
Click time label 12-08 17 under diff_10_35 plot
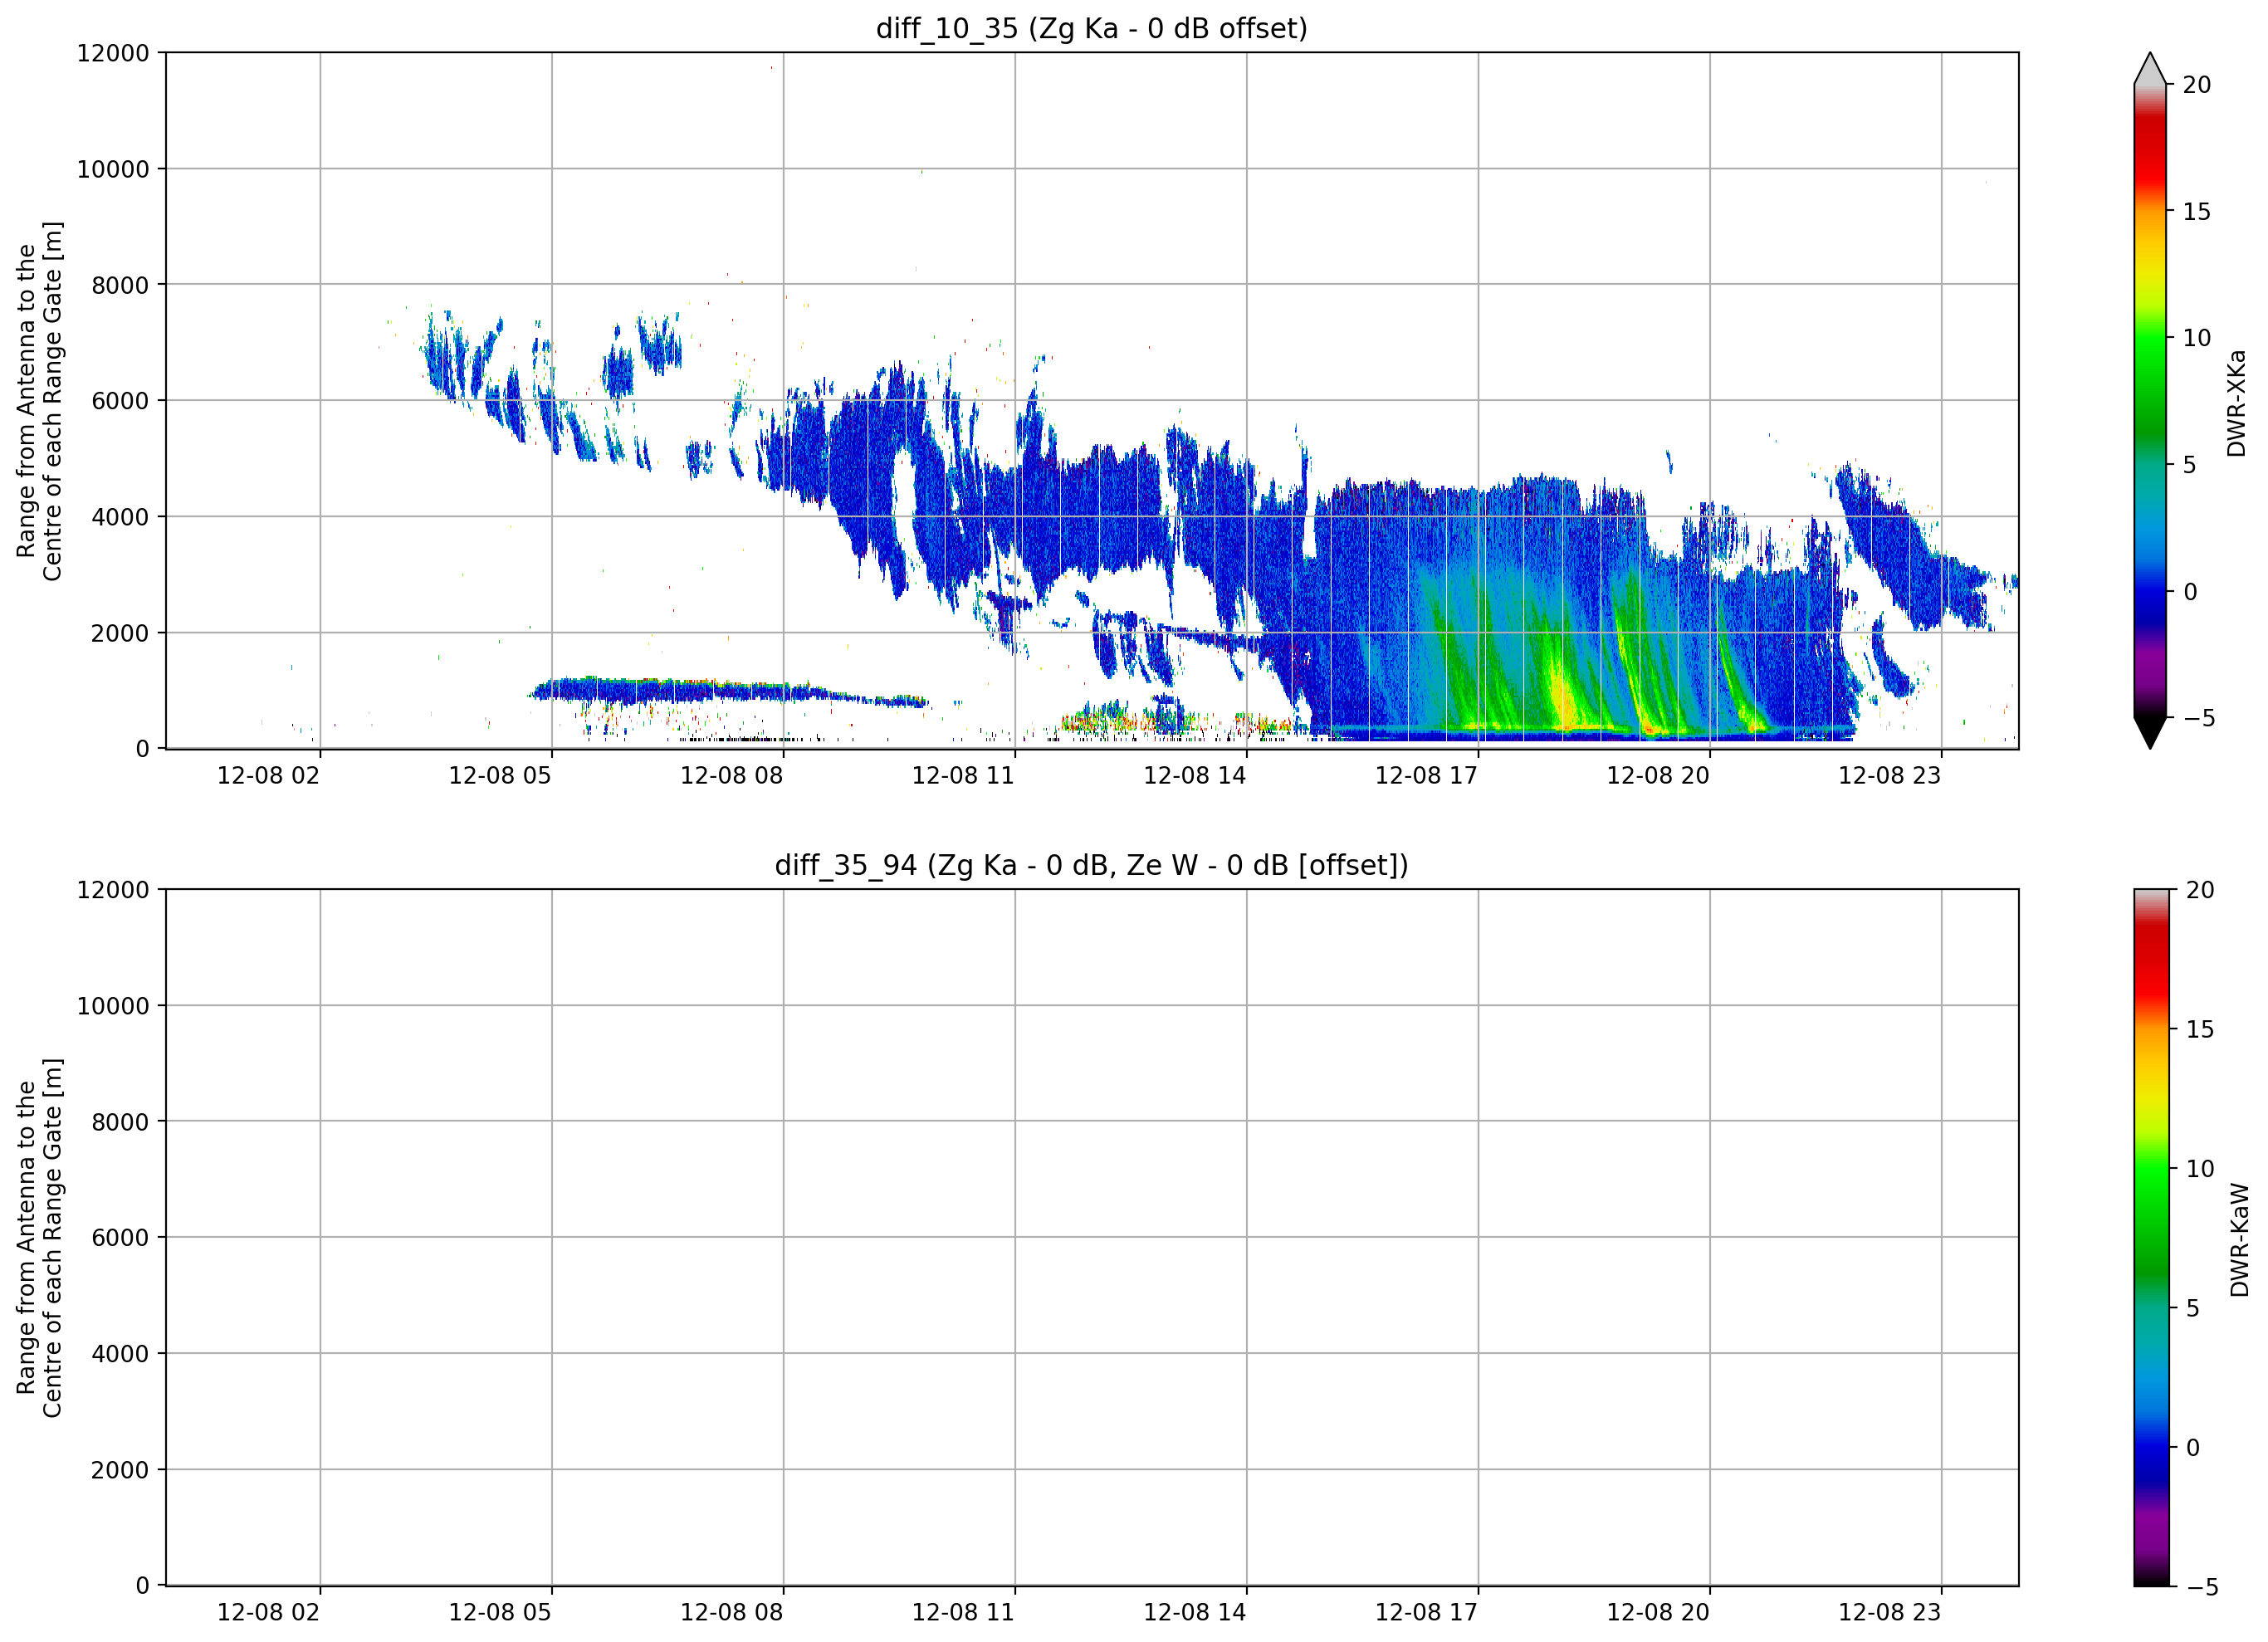(1427, 776)
